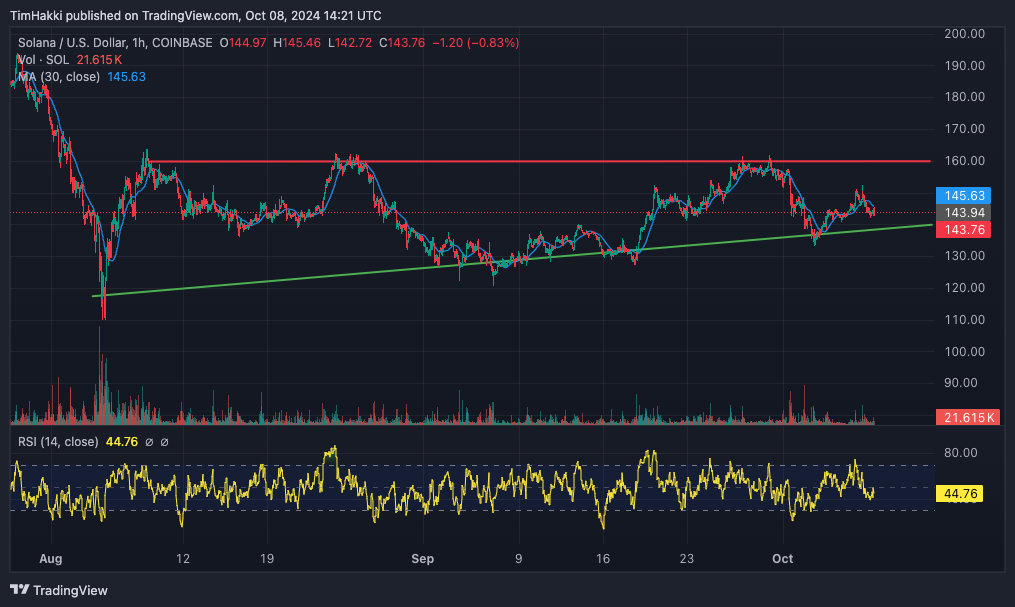Click the Sep label on time axis
This screenshot has width=1015, height=607.
(423, 559)
